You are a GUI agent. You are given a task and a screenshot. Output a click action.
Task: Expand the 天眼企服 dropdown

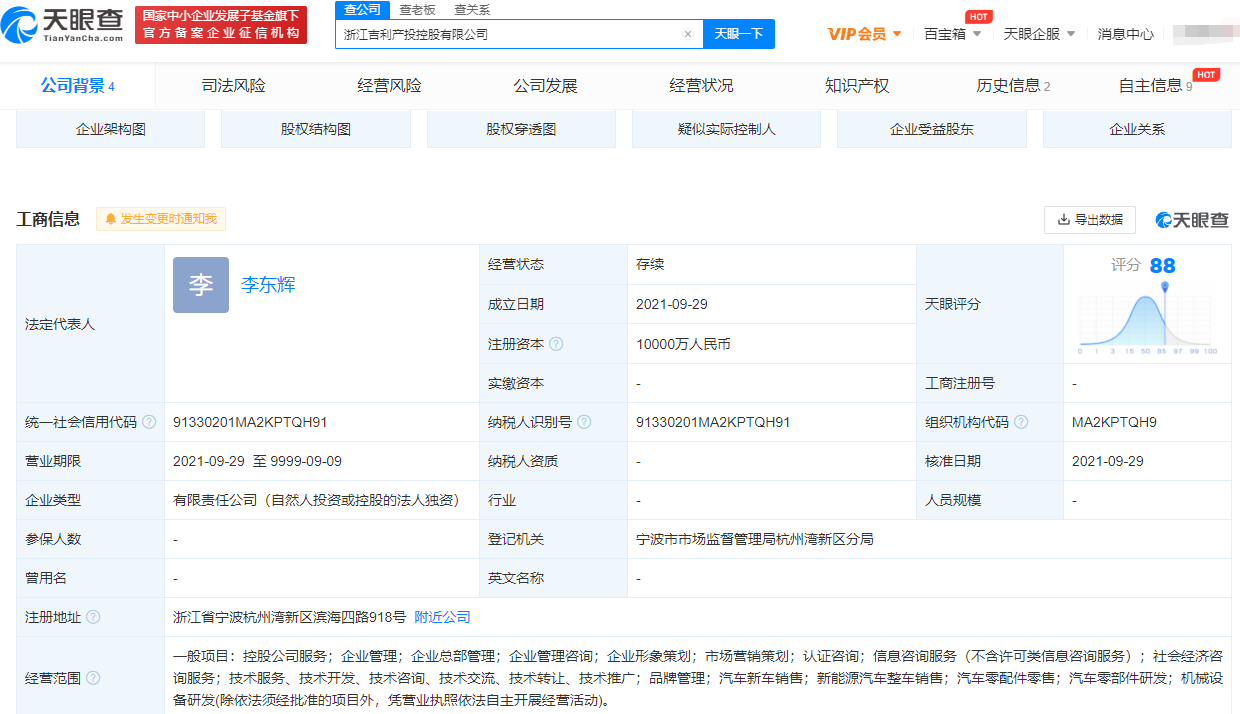click(x=1039, y=34)
